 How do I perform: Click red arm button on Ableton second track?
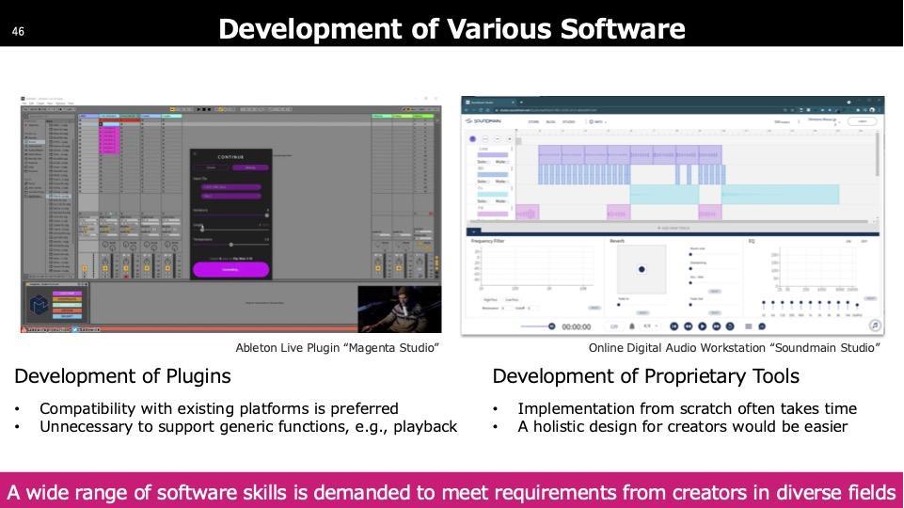click(126, 276)
